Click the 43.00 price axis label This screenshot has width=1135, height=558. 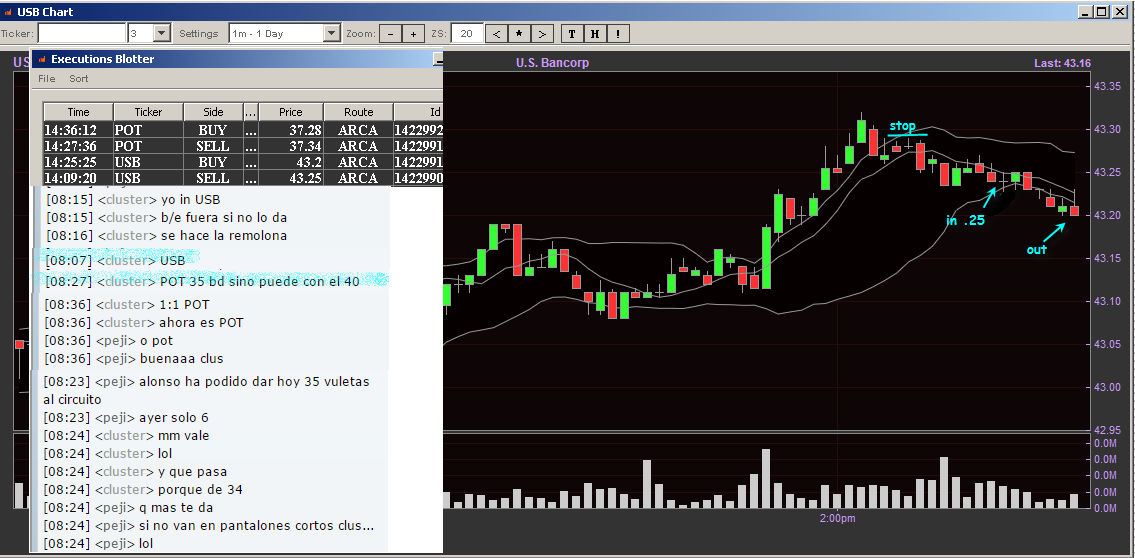pos(1106,387)
